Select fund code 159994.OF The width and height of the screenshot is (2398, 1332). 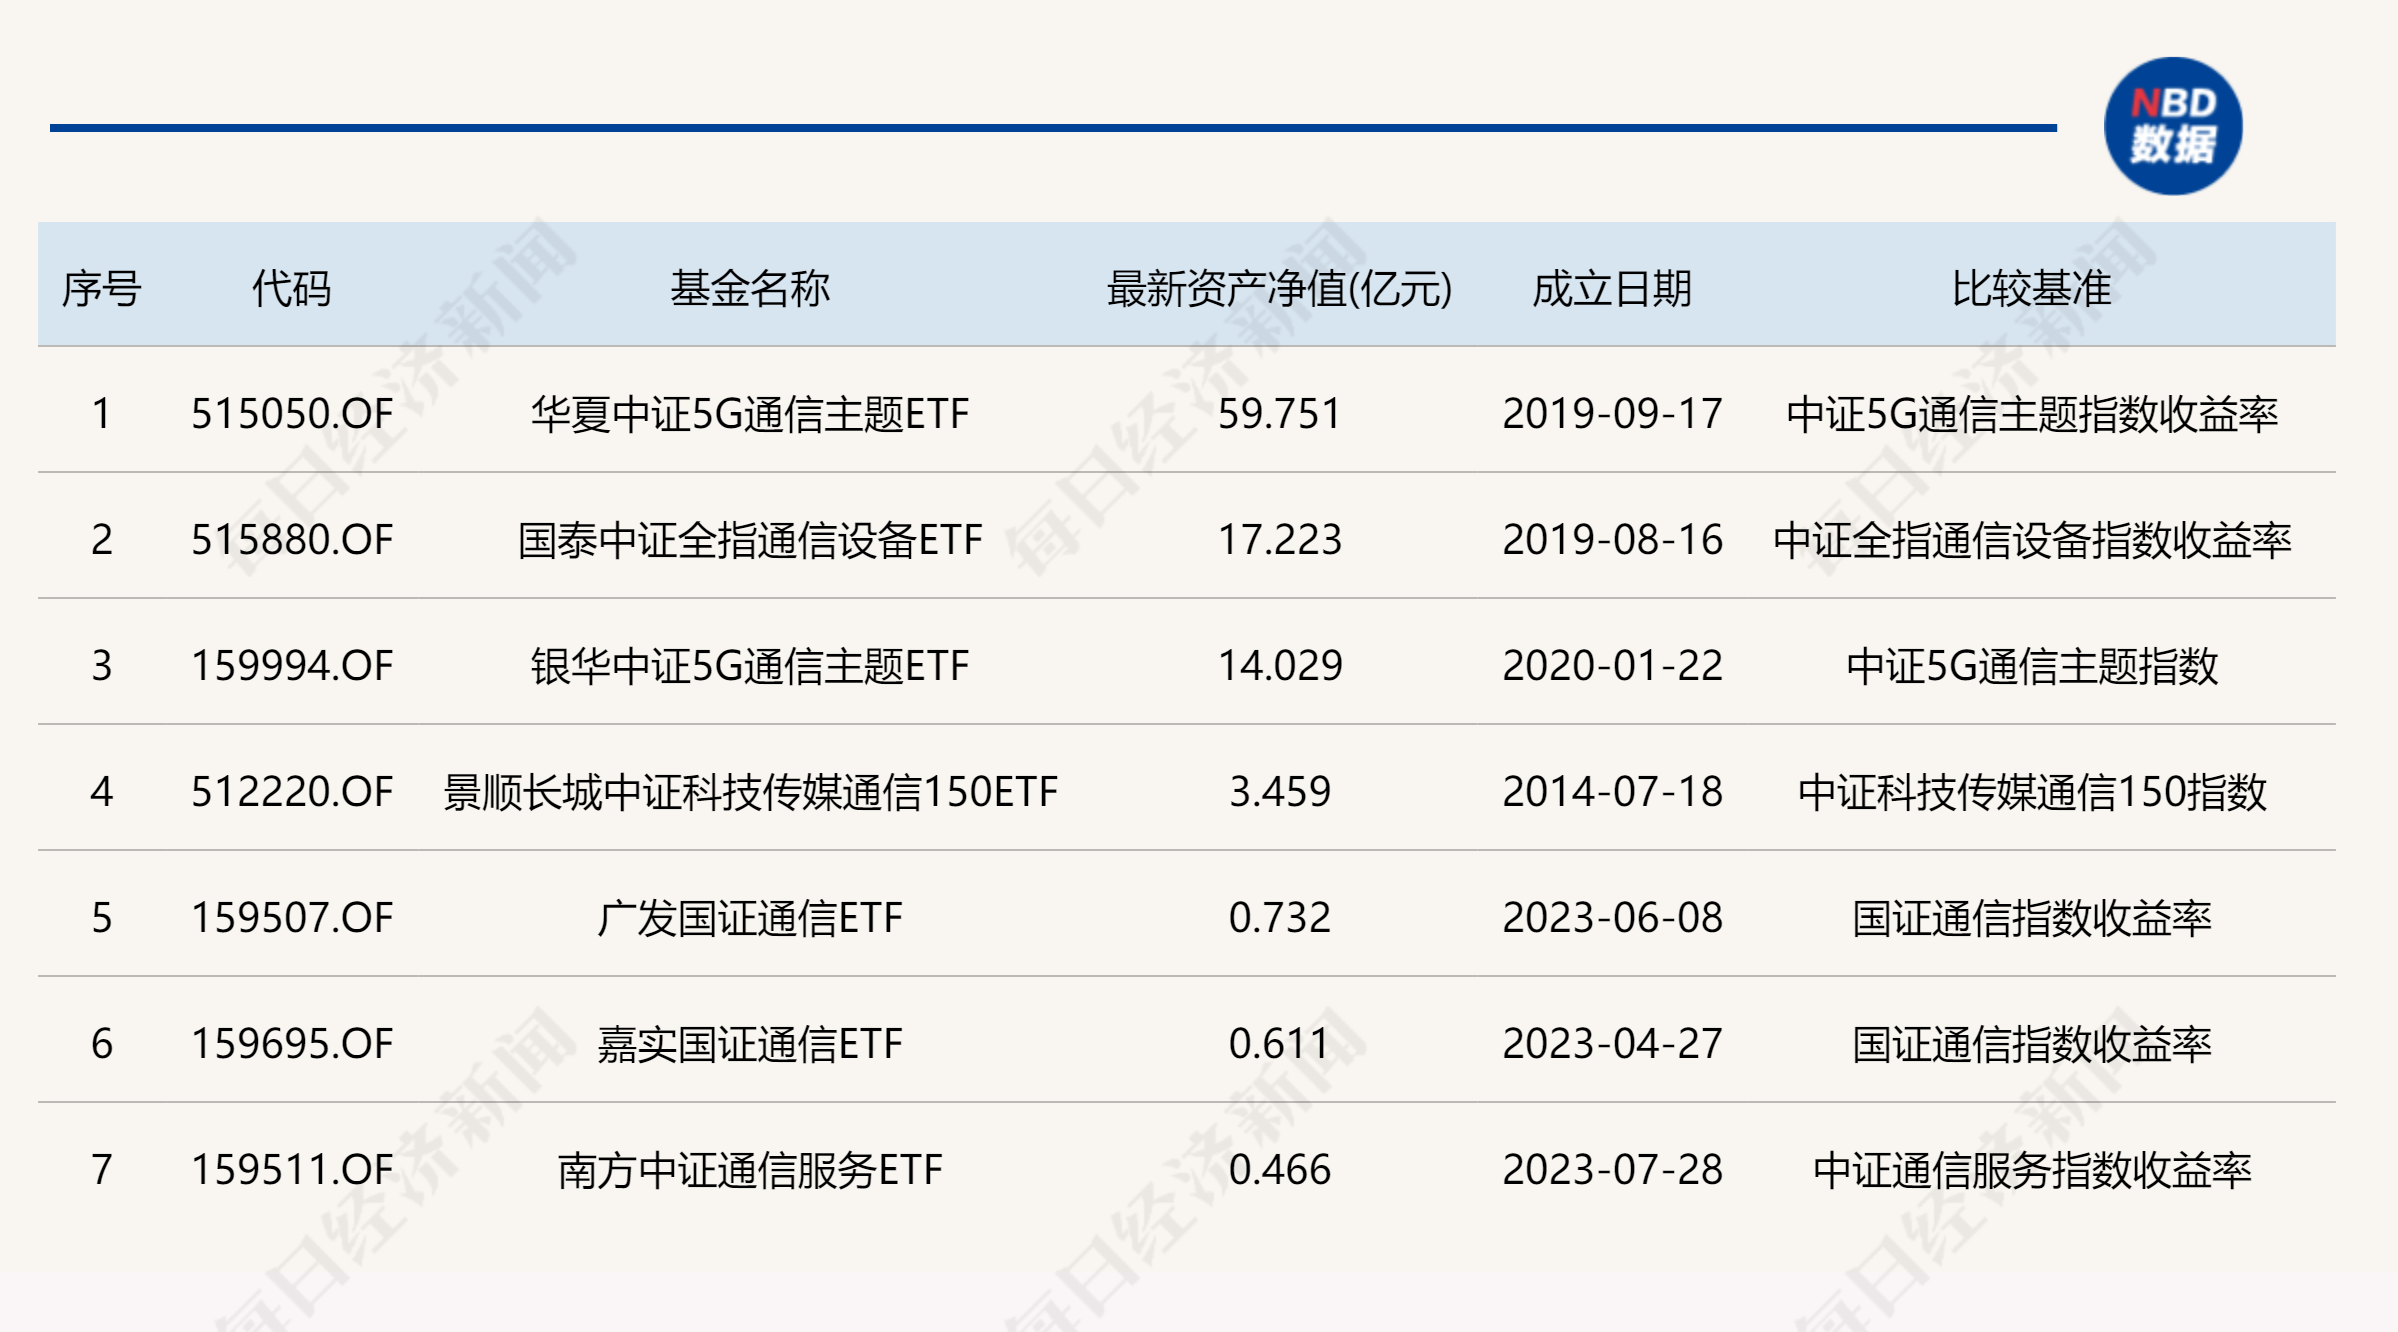292,666
